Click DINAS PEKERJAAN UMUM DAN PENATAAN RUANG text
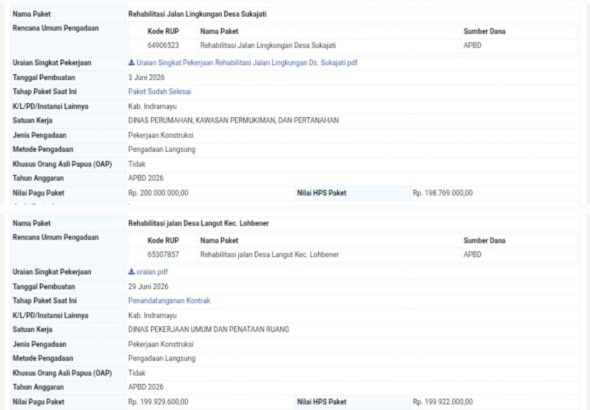 point(208,330)
